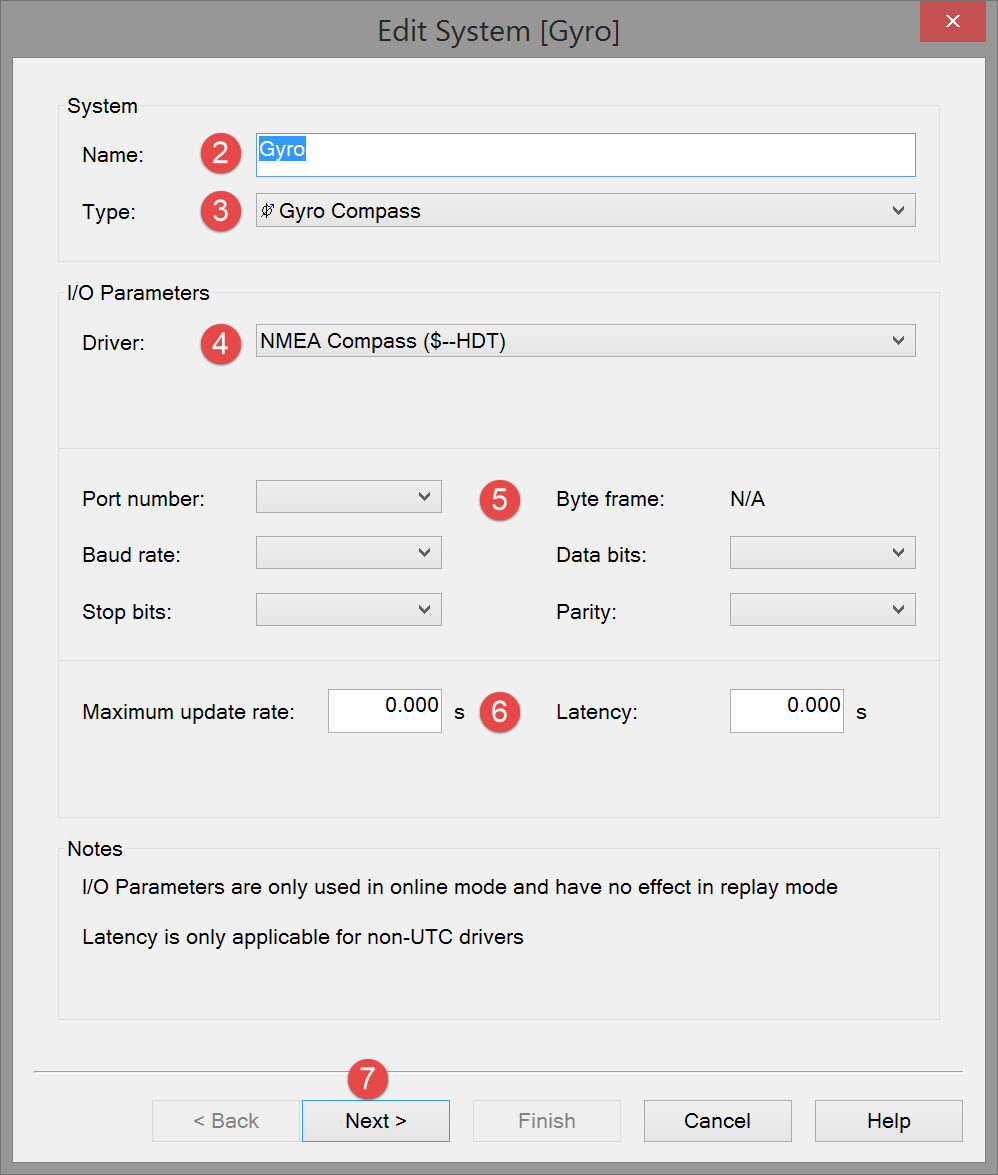
Task: Click red marker number 4
Action: pos(220,344)
